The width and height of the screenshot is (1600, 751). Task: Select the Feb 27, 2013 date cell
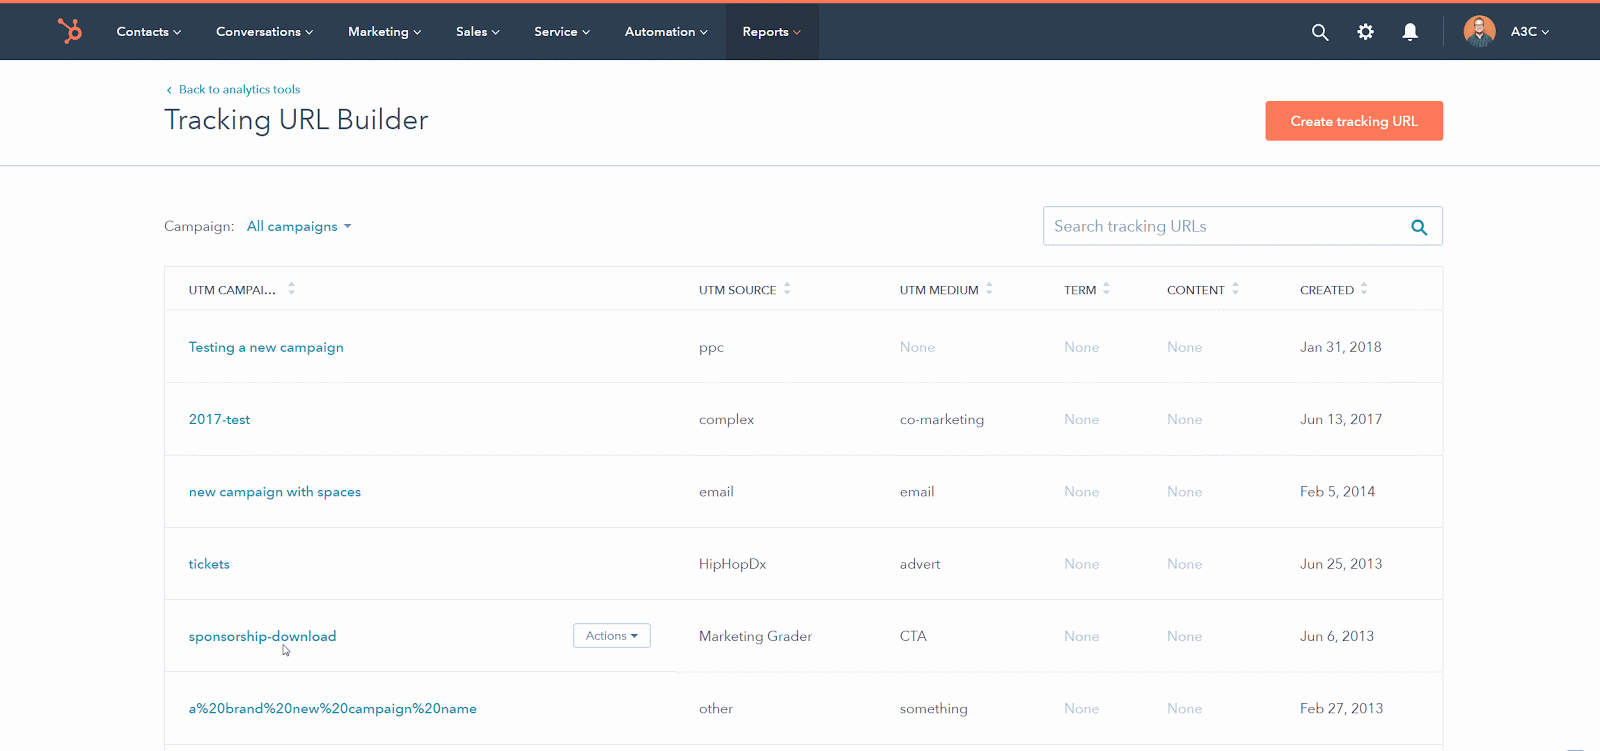coord(1341,709)
